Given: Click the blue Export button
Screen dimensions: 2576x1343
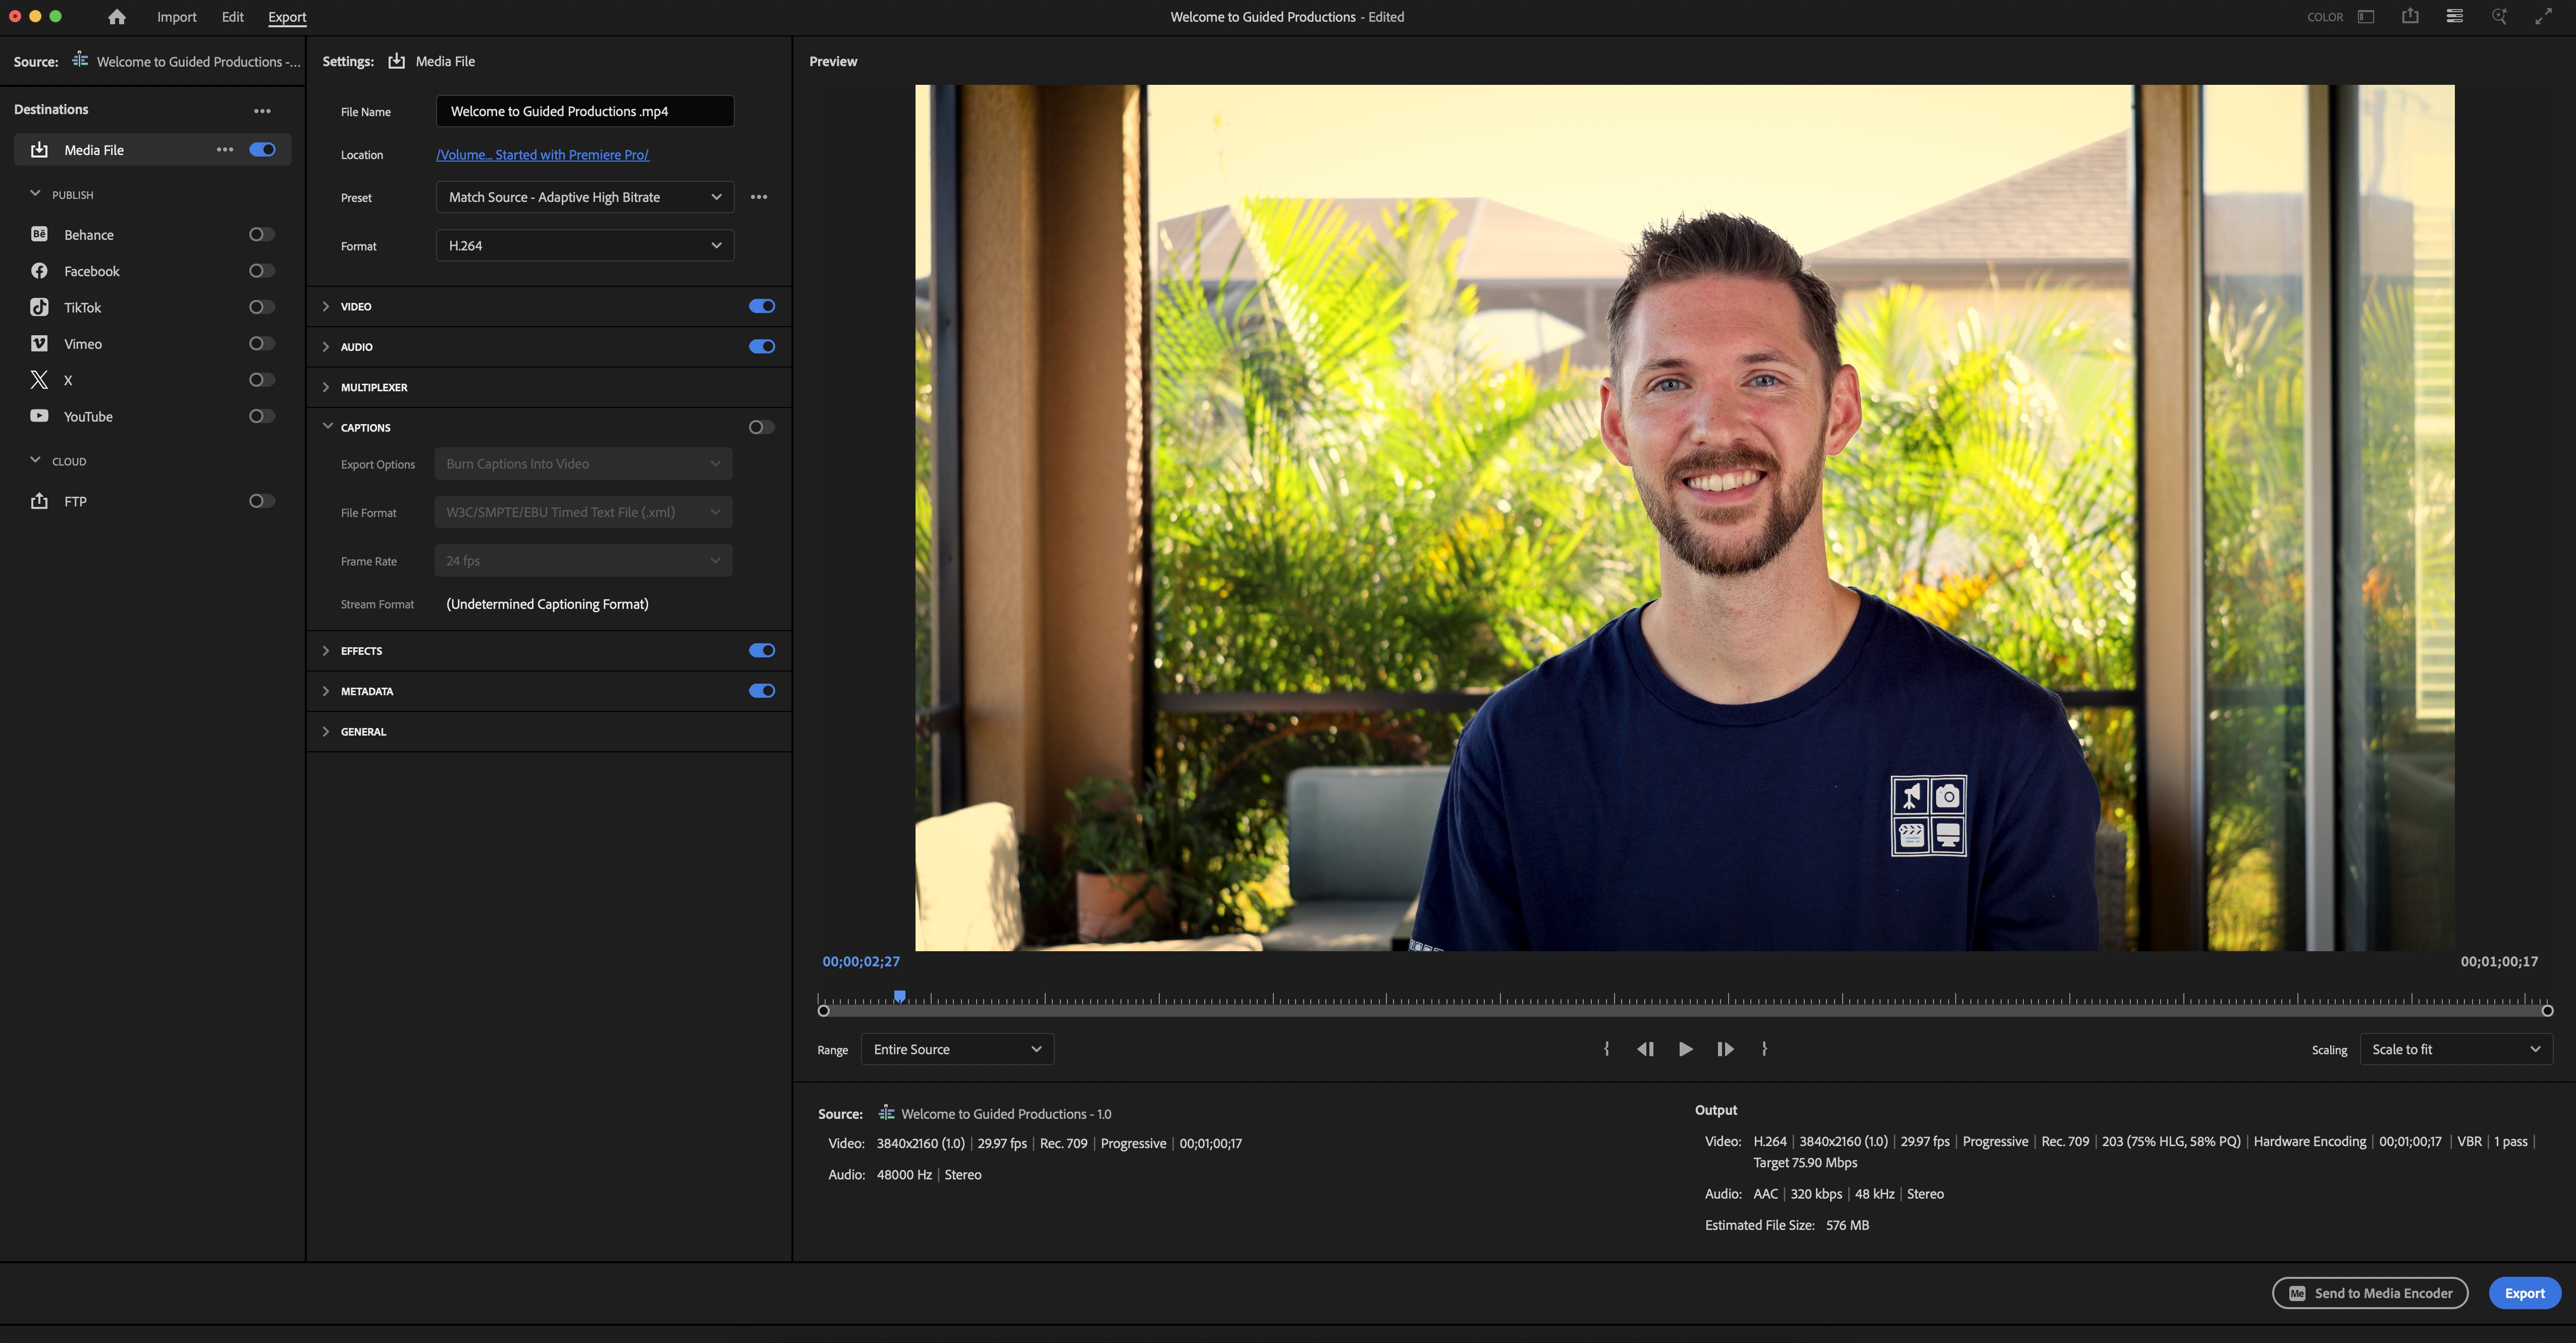Looking at the screenshot, I should [x=2523, y=1293].
